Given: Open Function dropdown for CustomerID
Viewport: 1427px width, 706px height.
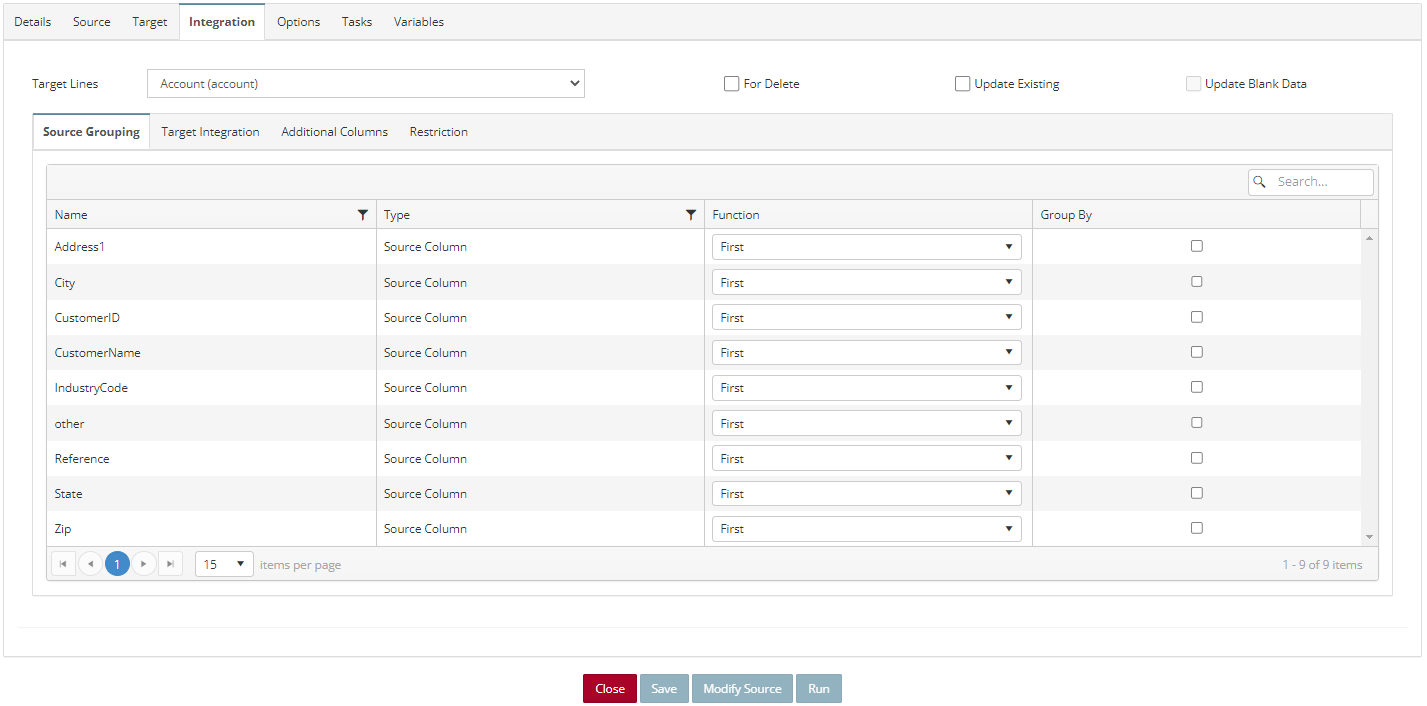Looking at the screenshot, I should click(x=867, y=317).
